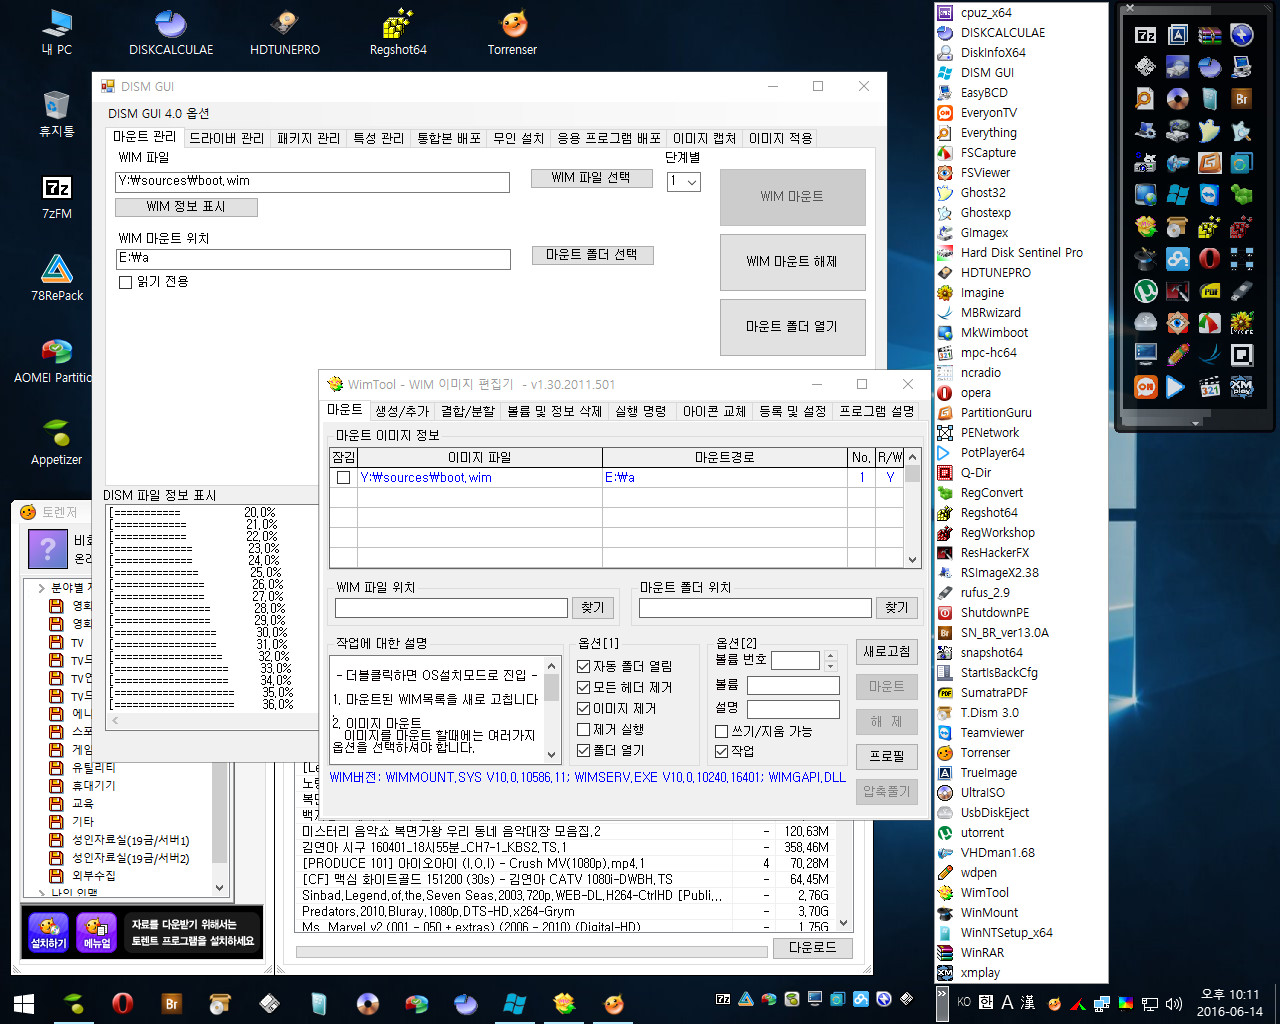Click the volume icon in system tray
Image resolution: width=1280 pixels, height=1024 pixels.
tap(1174, 1003)
